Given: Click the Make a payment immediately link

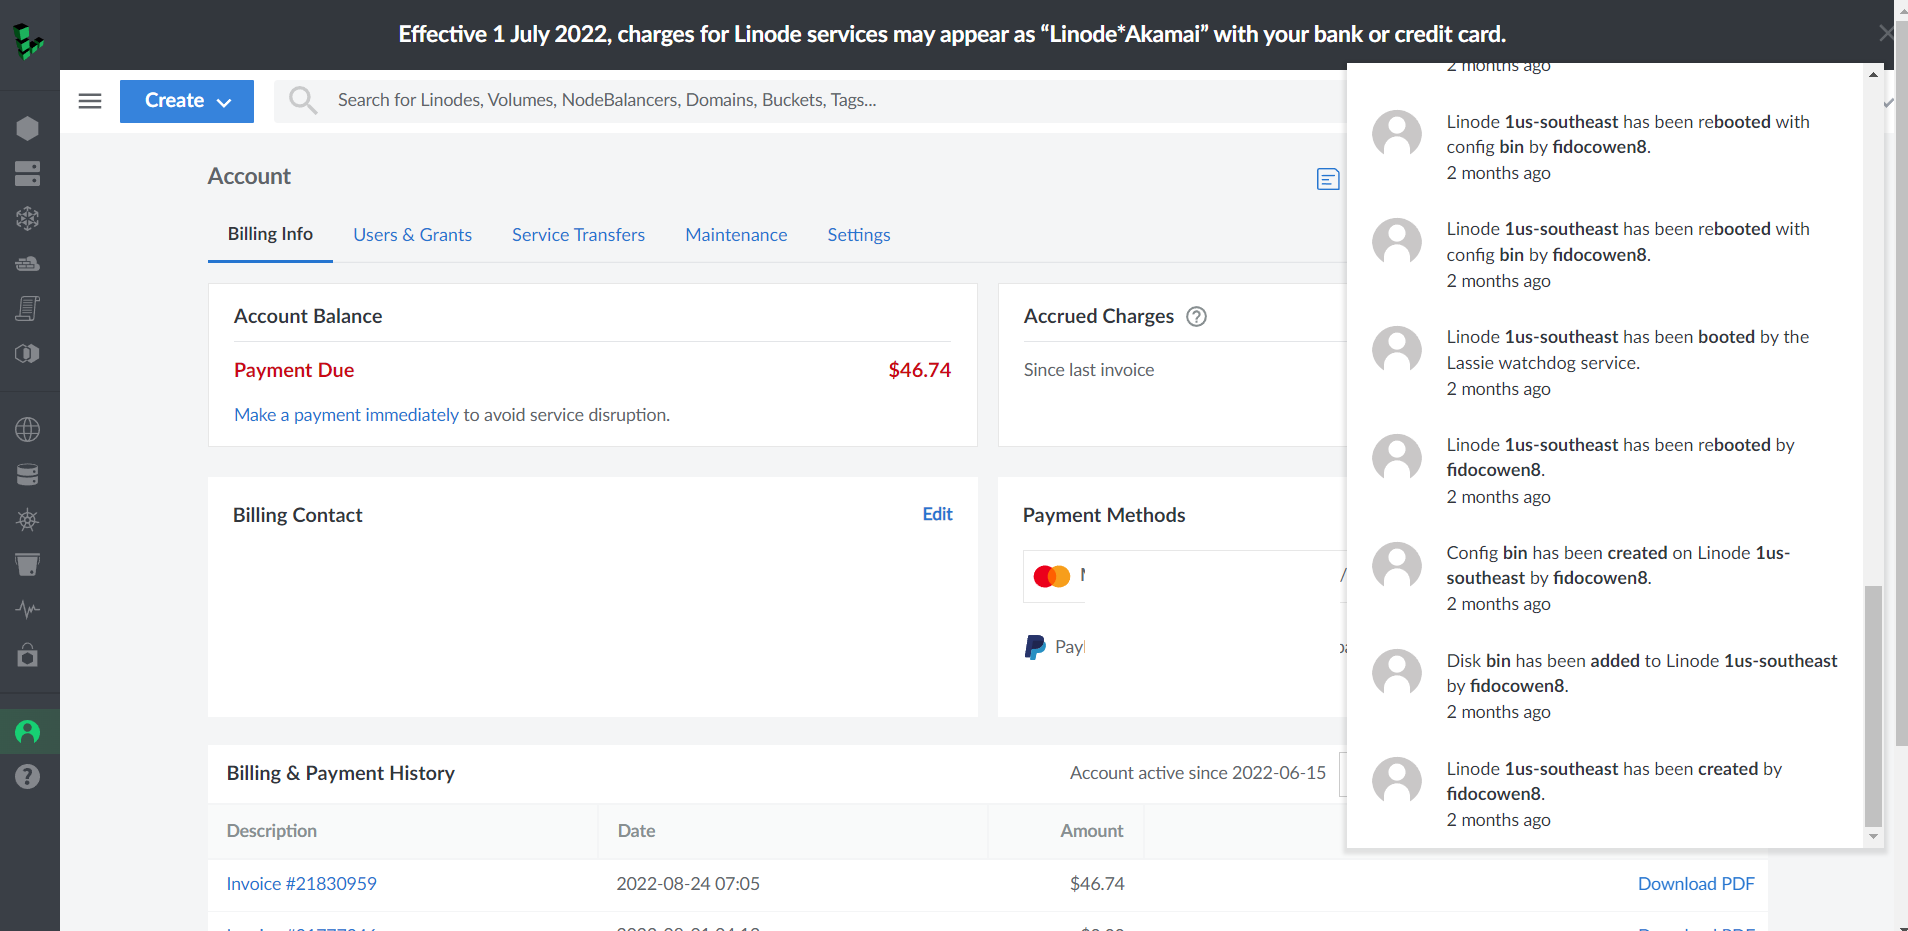Looking at the screenshot, I should [x=346, y=415].
